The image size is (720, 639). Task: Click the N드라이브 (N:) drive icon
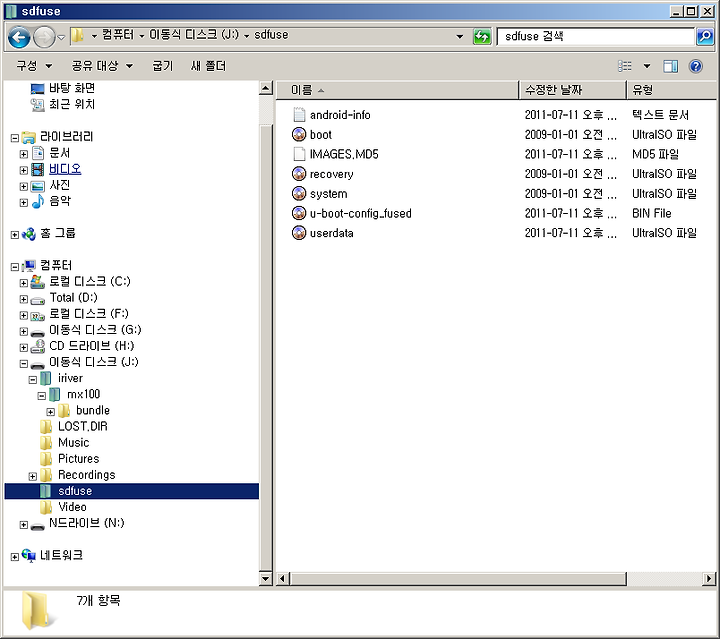[38, 526]
